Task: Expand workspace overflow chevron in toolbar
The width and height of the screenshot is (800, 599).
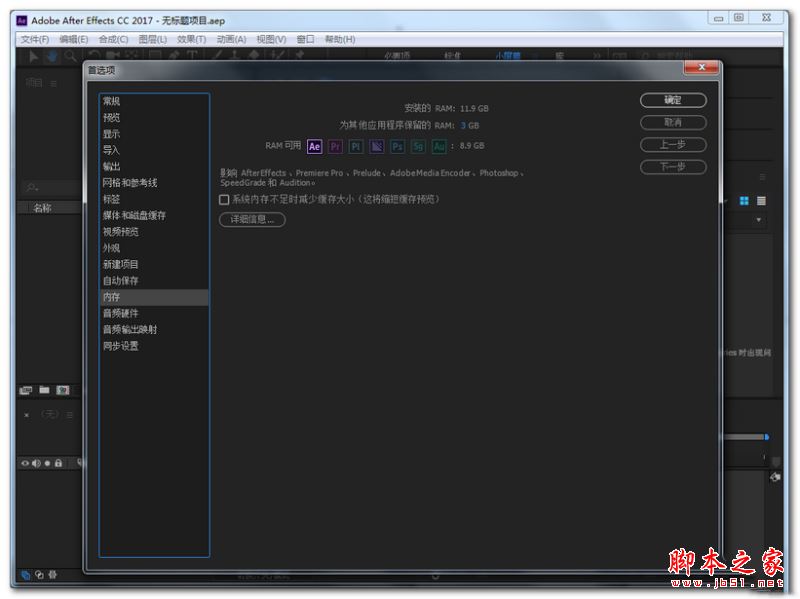Action: pos(596,56)
